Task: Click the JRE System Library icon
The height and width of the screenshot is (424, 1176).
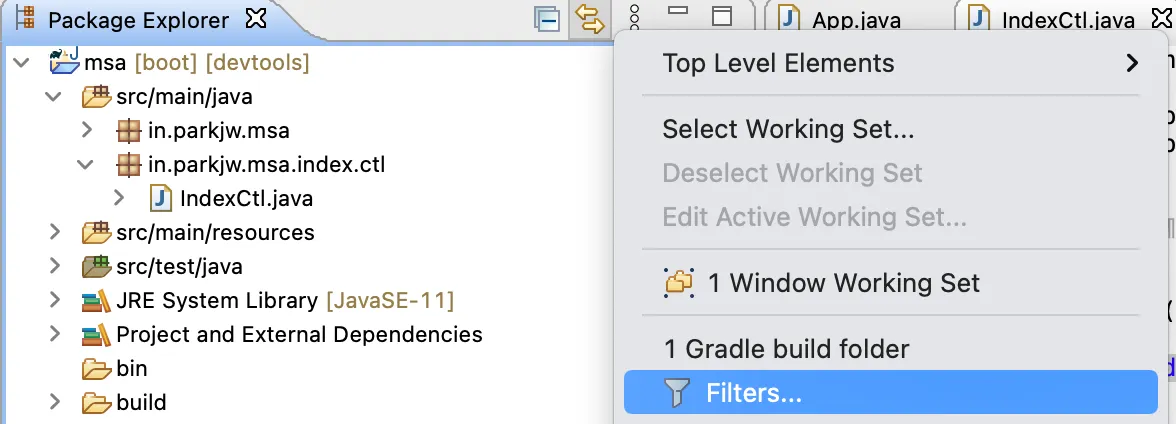Action: point(96,301)
